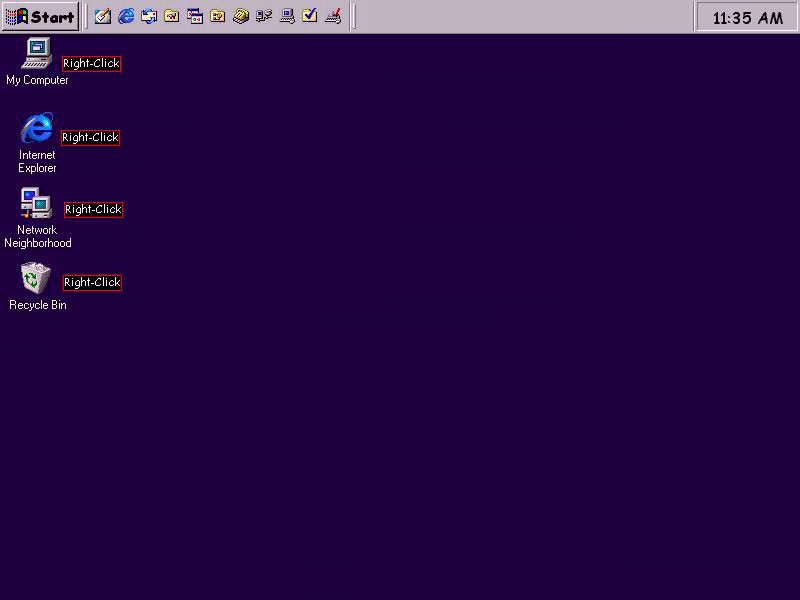Select the Internet Explorer desktop icon

click(37, 143)
